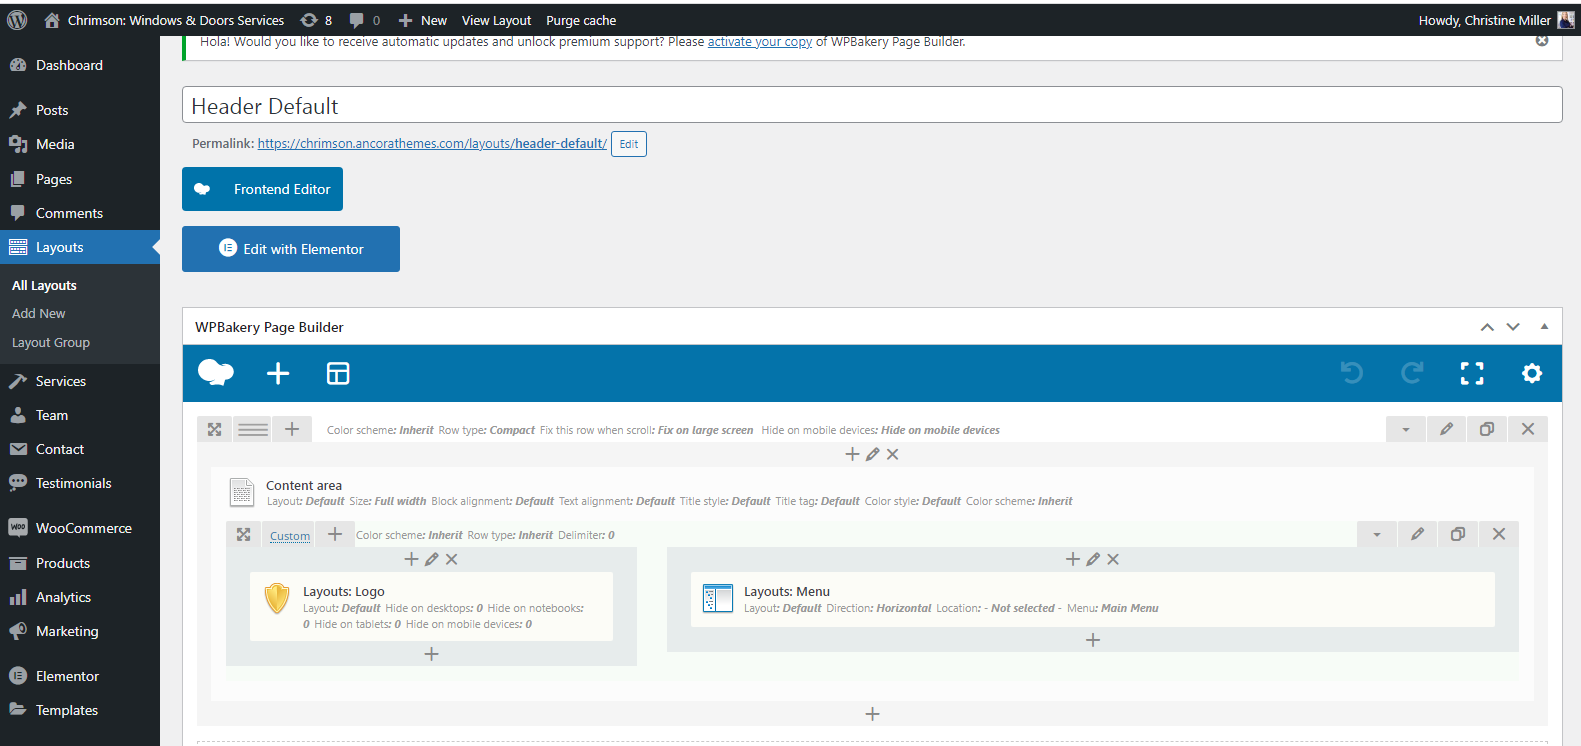This screenshot has height=746, width=1581.
Task: Append element below Layouts: Logo
Action: click(431, 654)
